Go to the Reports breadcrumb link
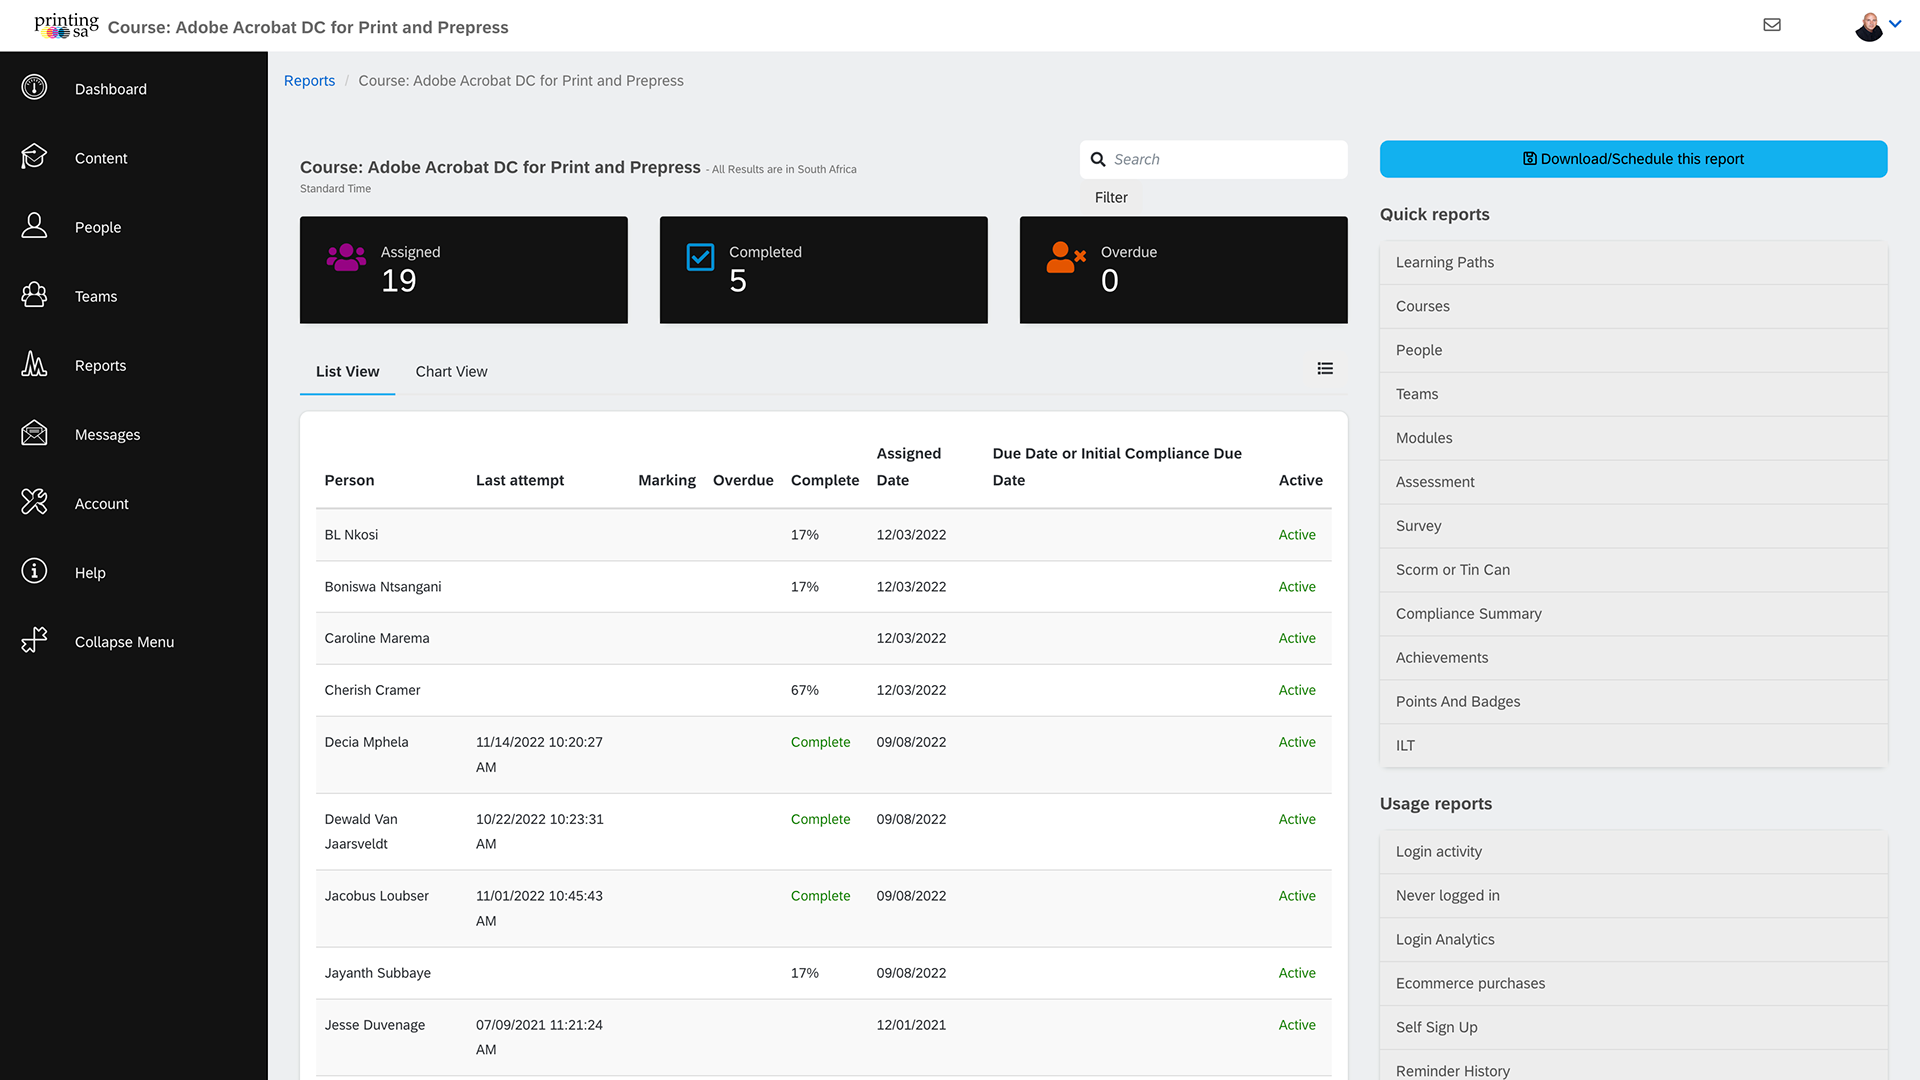The image size is (1920, 1080). (x=309, y=81)
